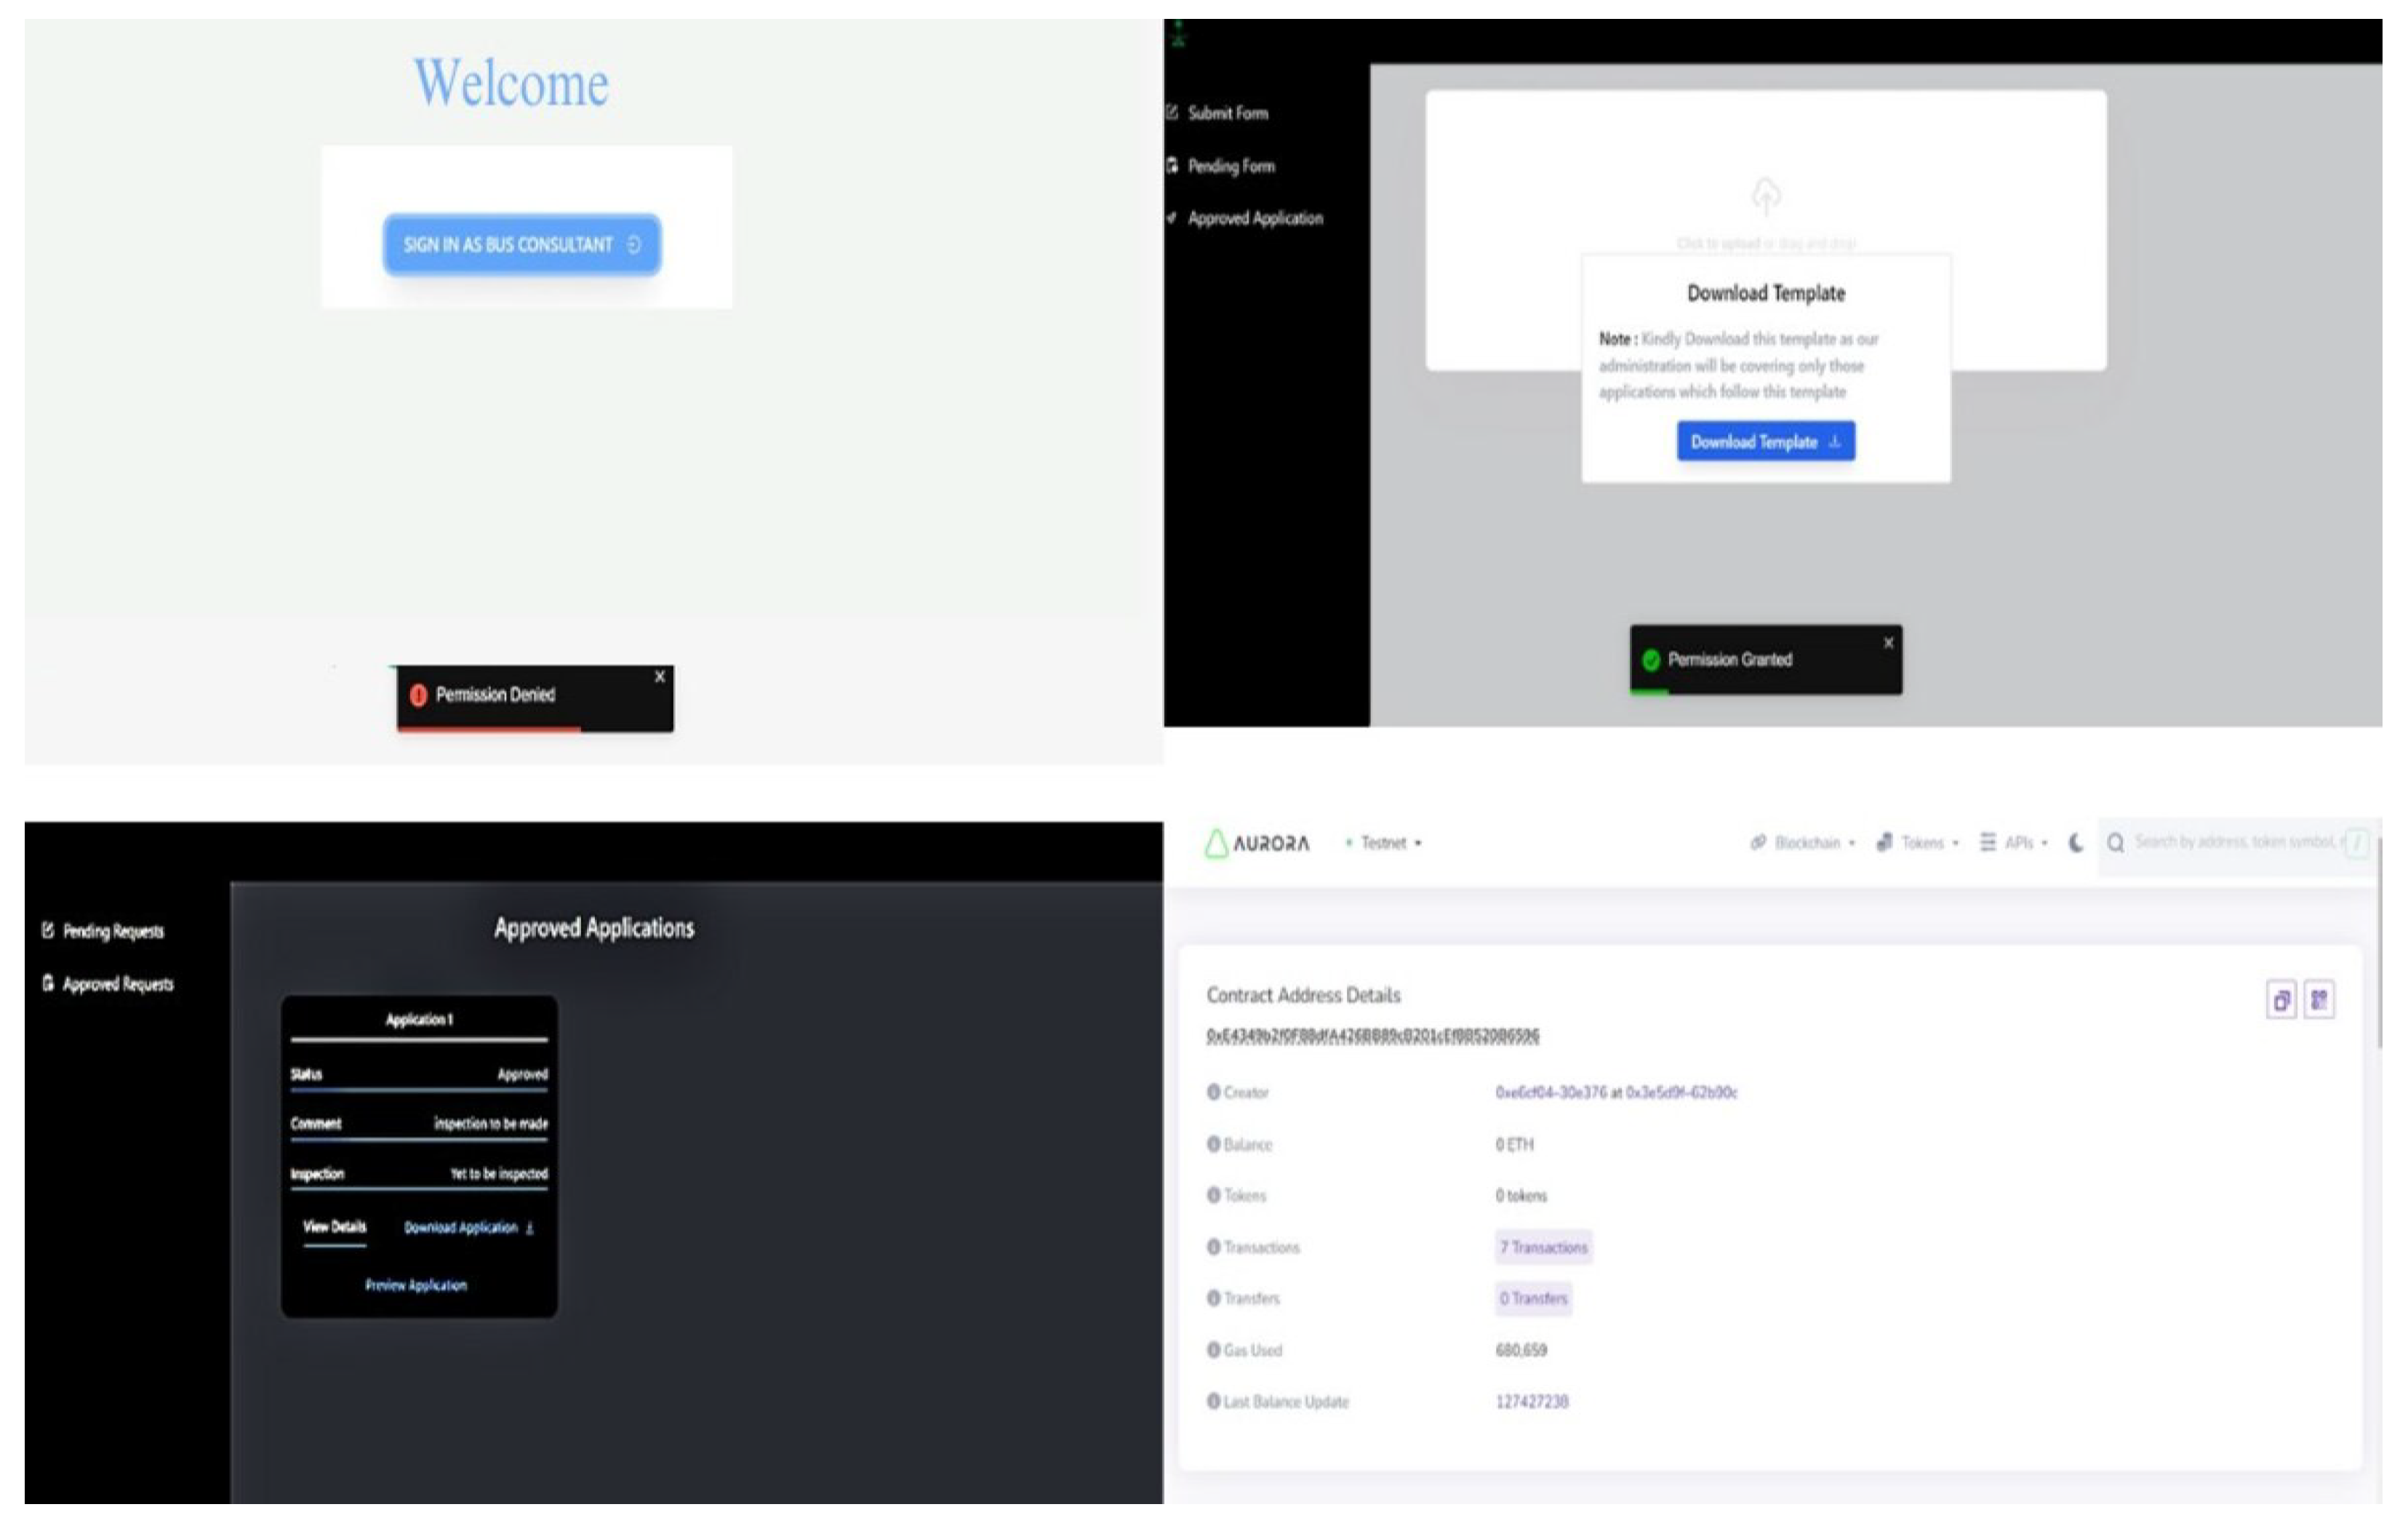Screen dimensions: 2408x1523
Task: Click the search by address field
Action: click(2232, 842)
